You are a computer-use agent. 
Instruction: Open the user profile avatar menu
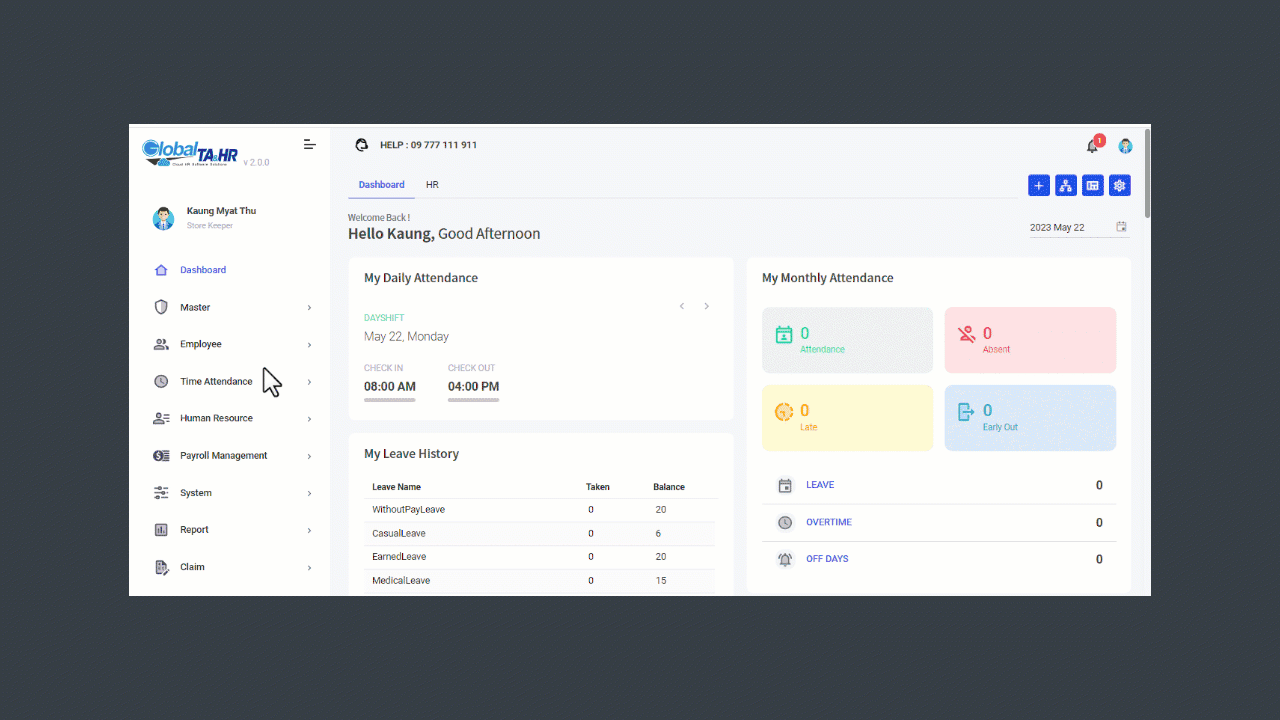coord(1125,146)
